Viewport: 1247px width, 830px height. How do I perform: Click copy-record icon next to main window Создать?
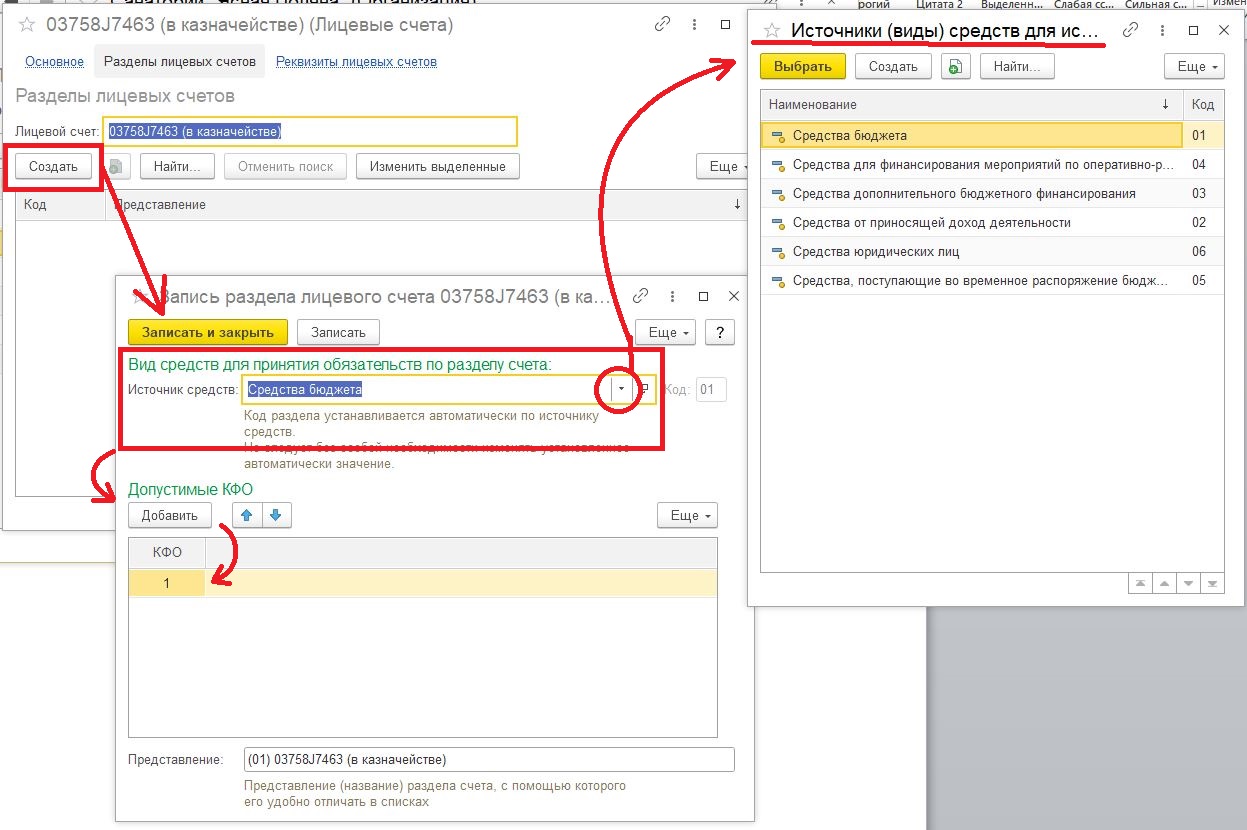[x=116, y=166]
